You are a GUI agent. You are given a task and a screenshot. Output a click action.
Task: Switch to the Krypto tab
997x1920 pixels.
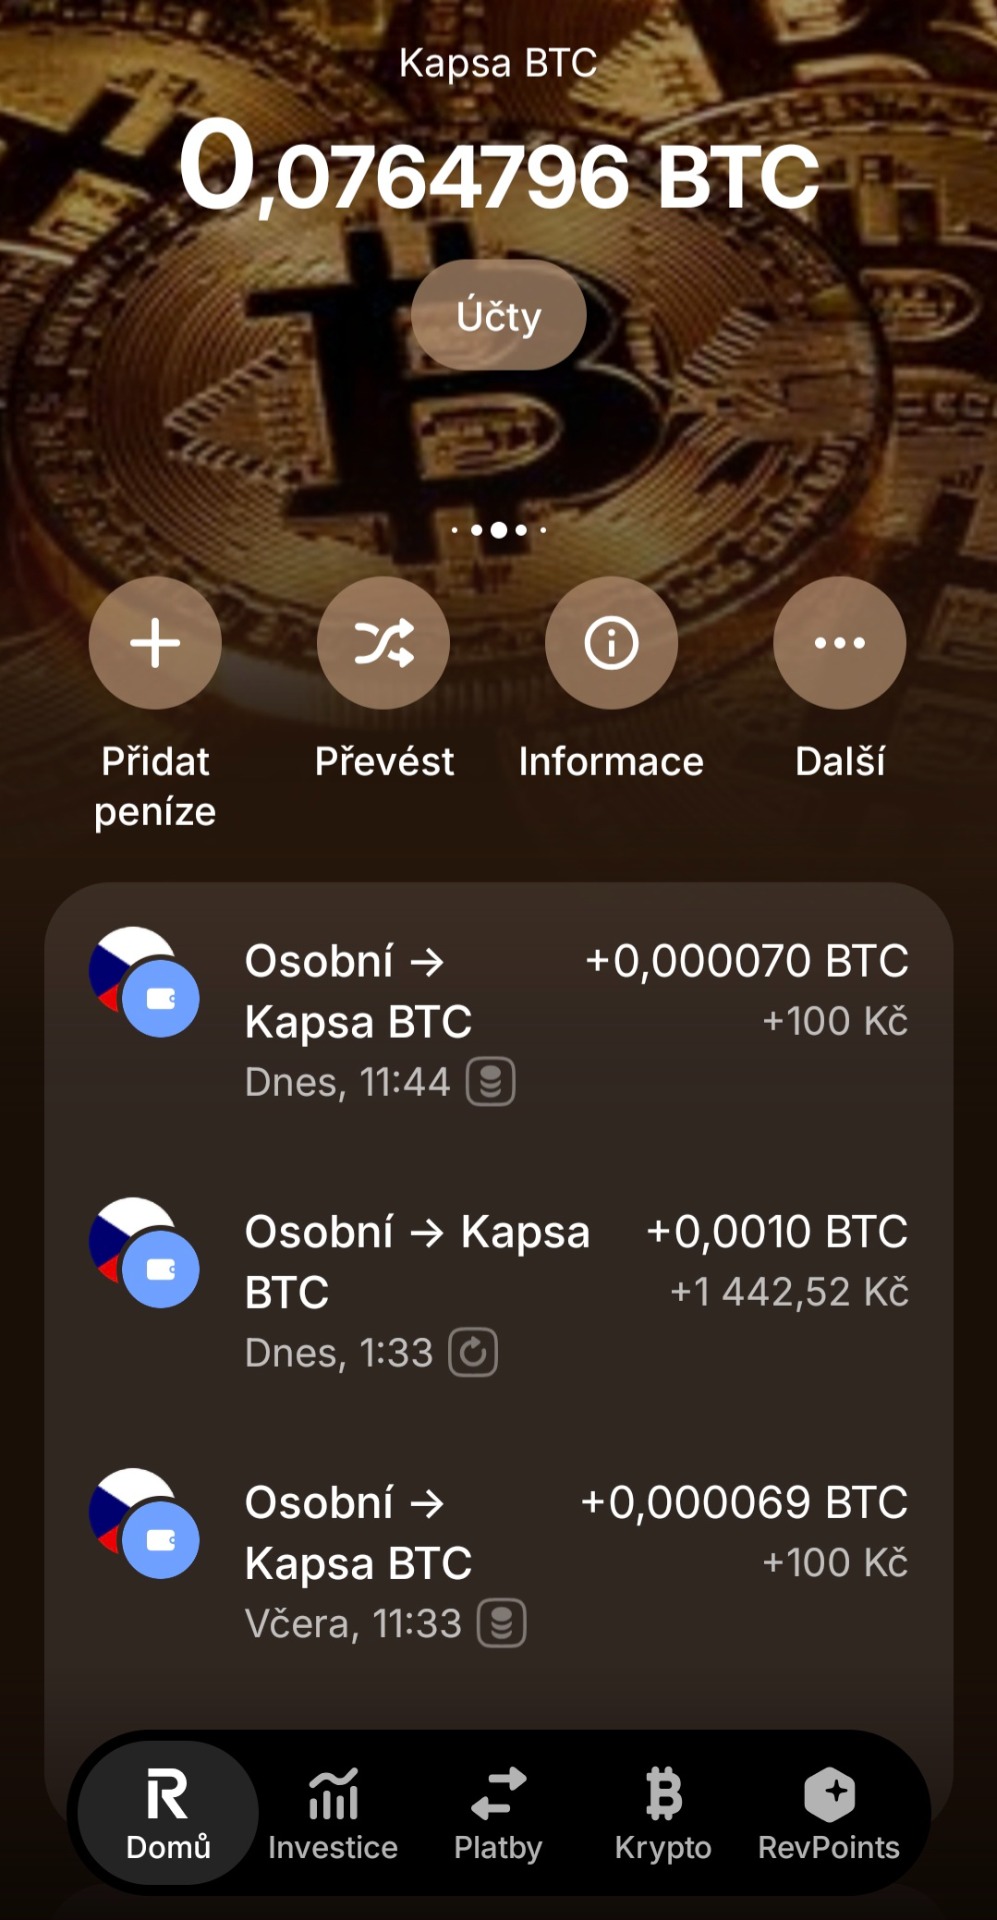[663, 1813]
